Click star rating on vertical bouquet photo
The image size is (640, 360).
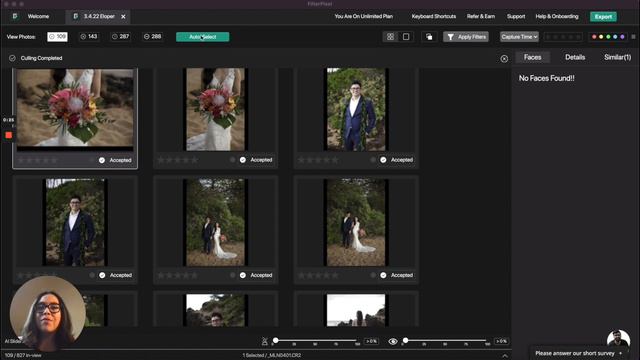tap(178, 160)
